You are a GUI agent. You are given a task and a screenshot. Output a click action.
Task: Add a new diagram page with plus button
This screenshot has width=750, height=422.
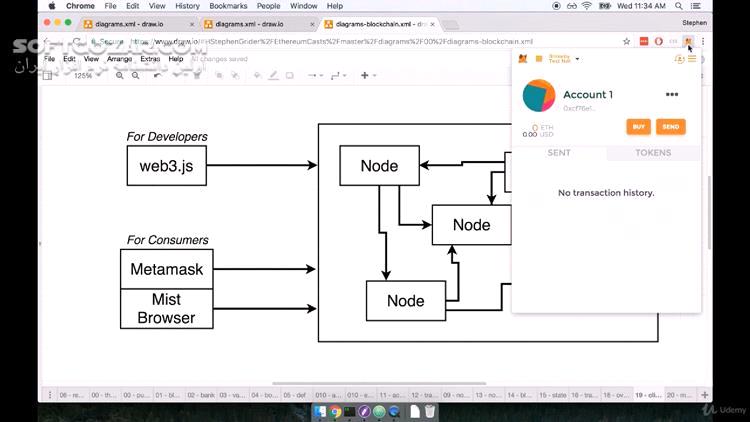pyautogui.click(x=704, y=395)
